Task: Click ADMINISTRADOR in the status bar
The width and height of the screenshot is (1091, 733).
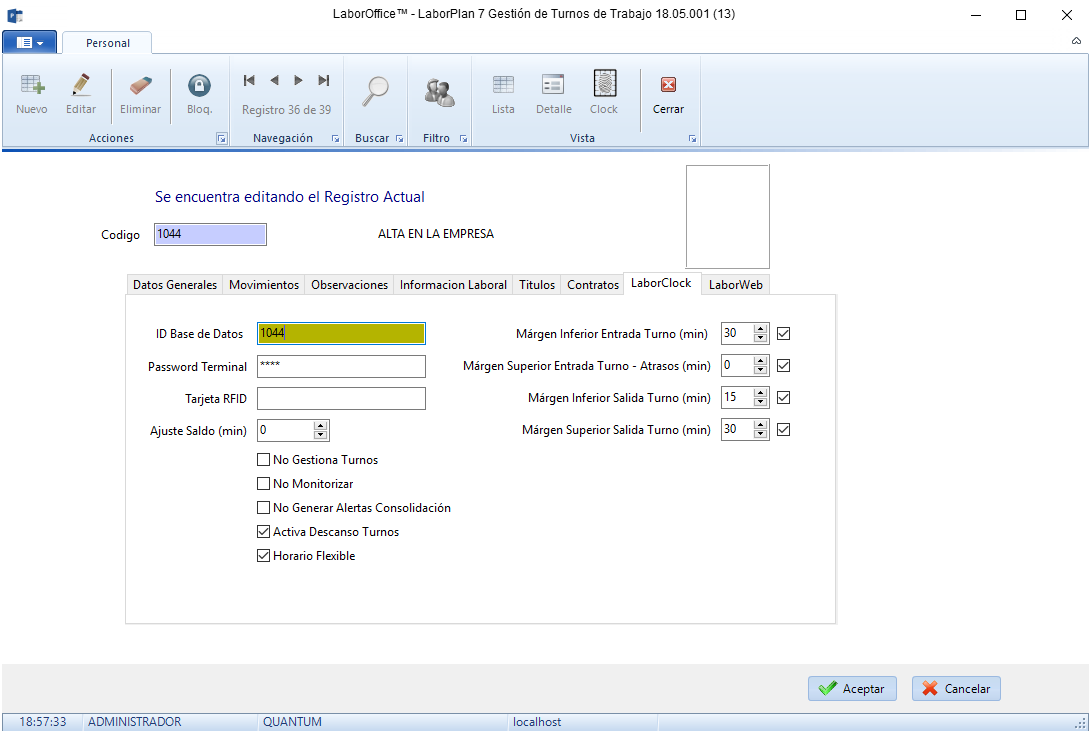Action: click(x=134, y=722)
